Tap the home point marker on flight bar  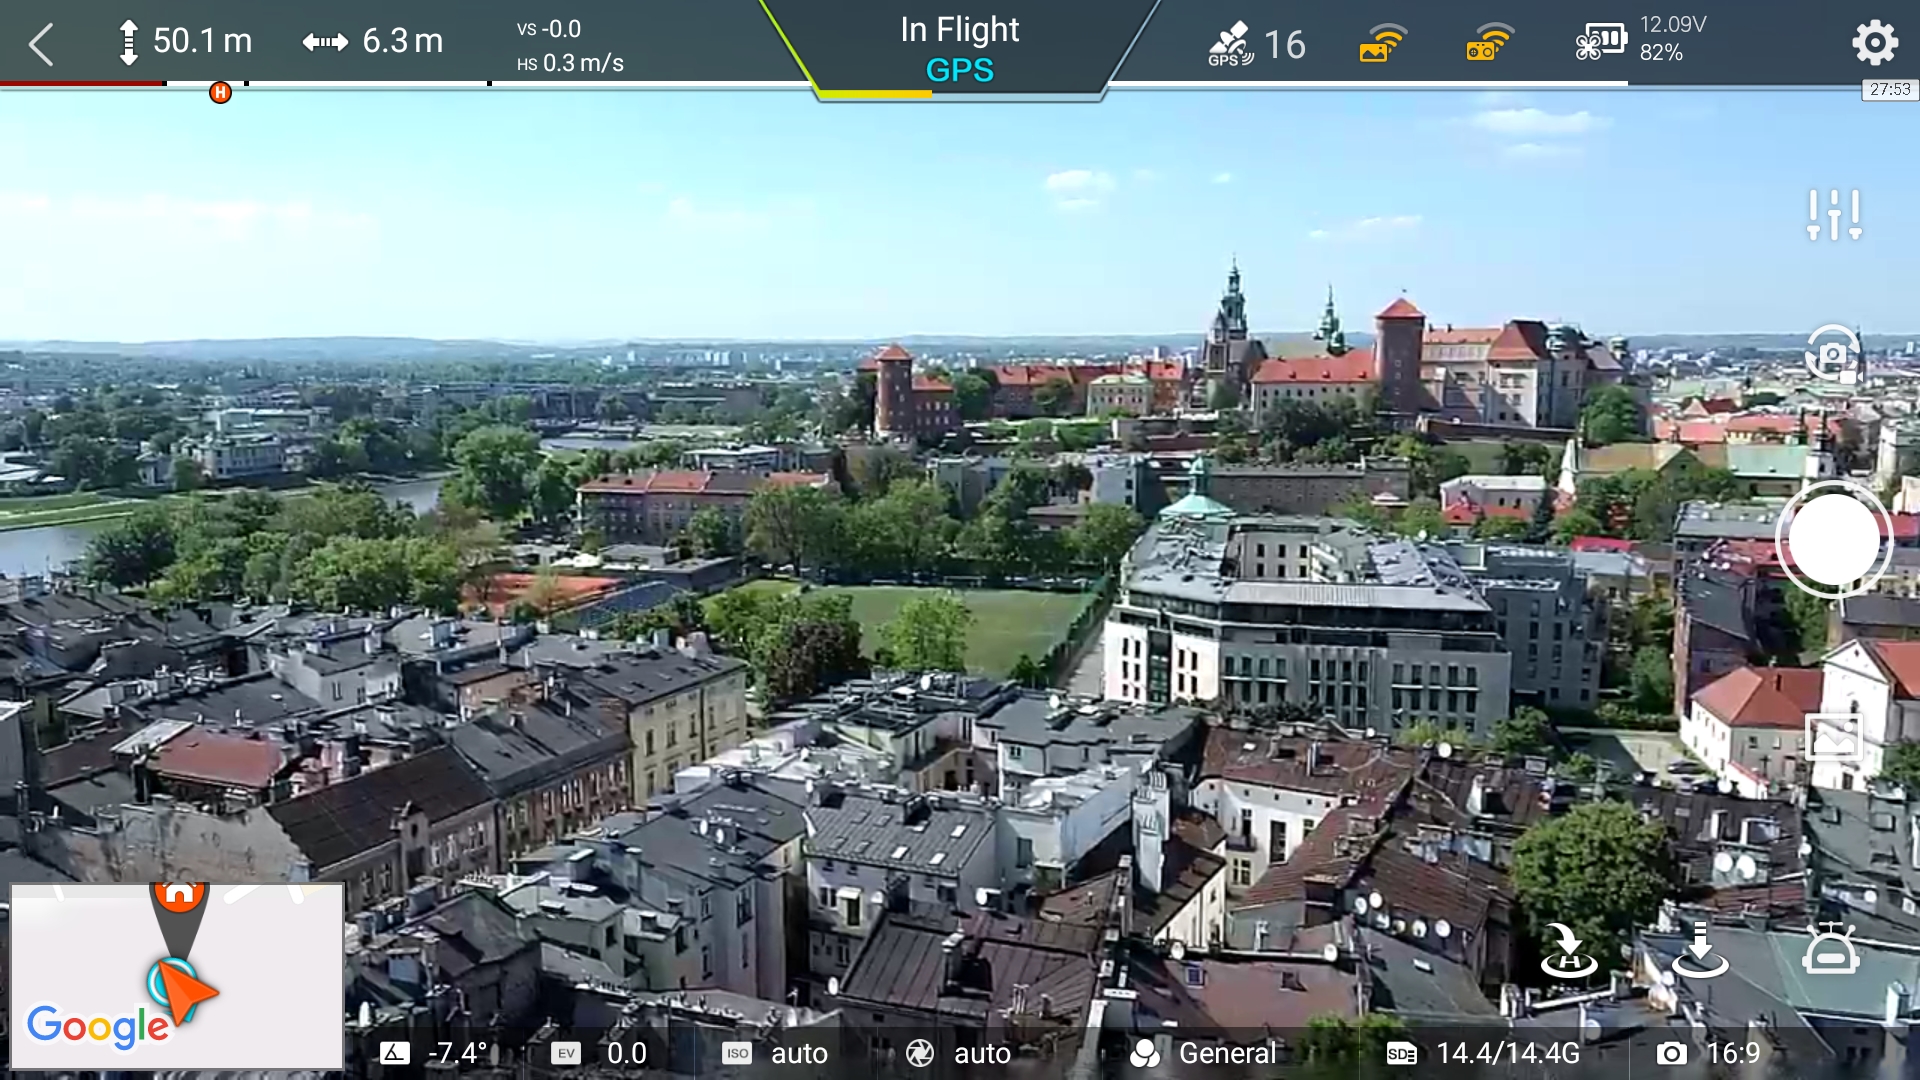(220, 93)
